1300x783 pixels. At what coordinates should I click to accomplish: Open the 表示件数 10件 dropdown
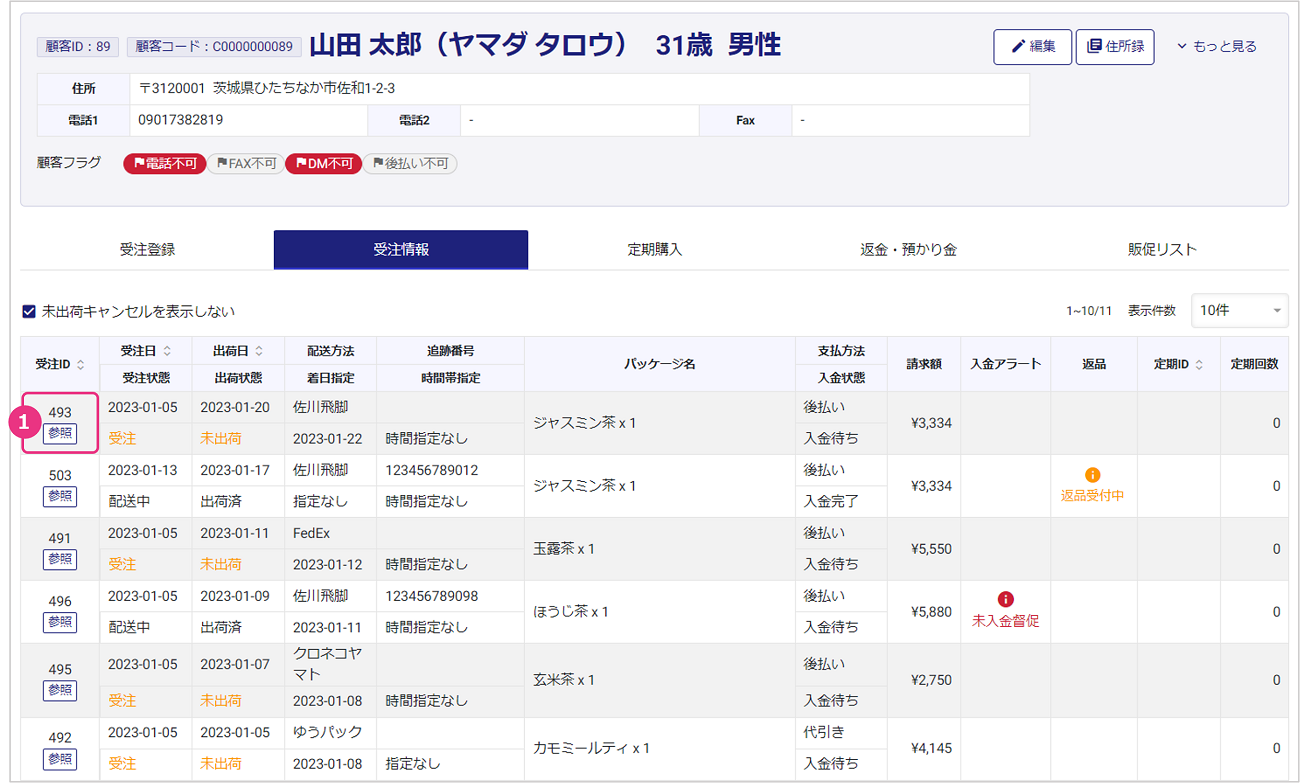pyautogui.click(x=1239, y=311)
